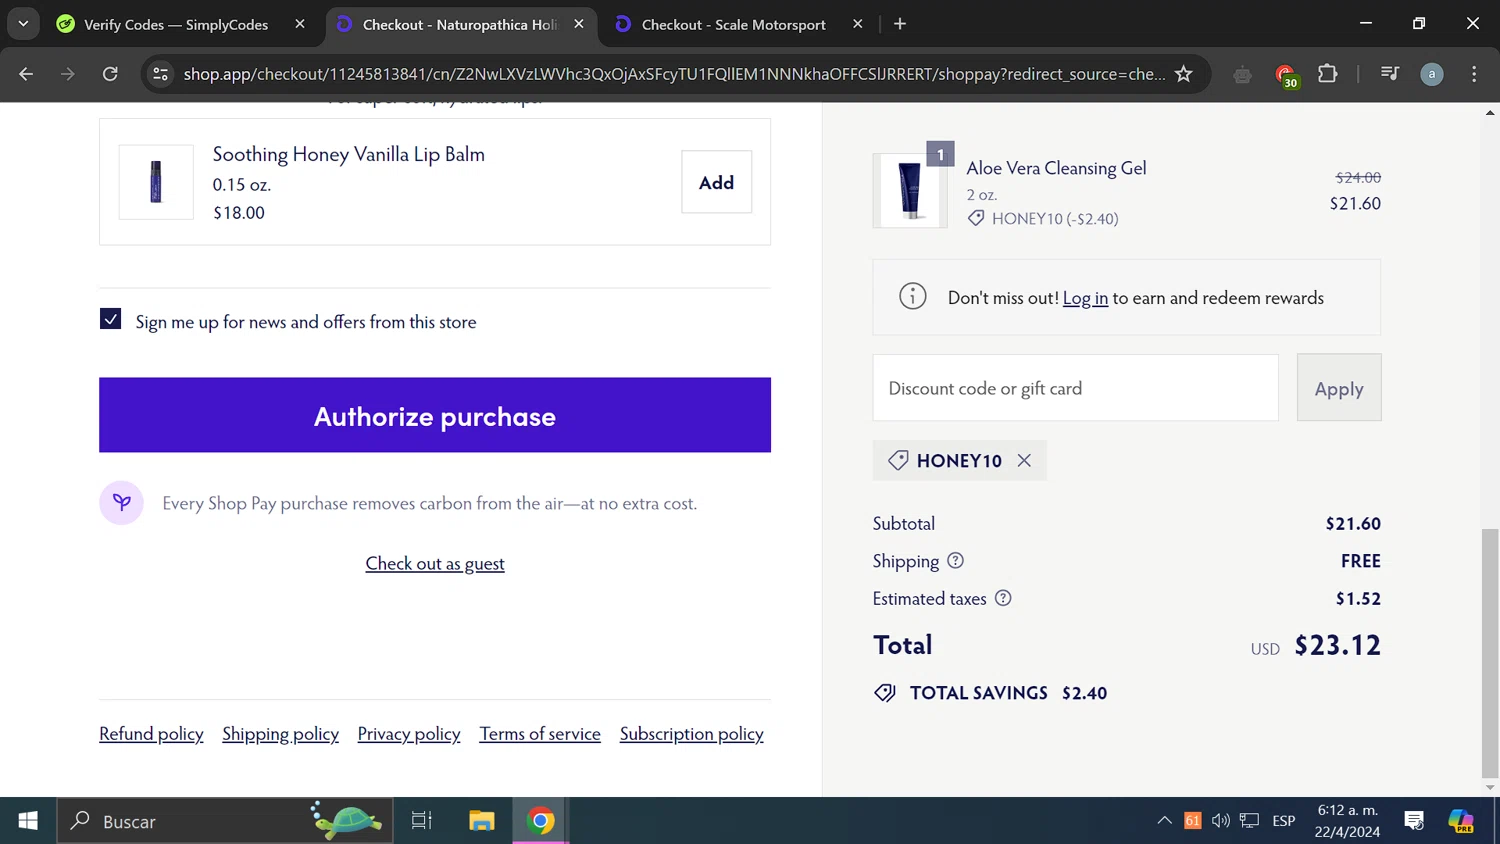
Task: Open the network icon in the tray
Action: click(1249, 821)
